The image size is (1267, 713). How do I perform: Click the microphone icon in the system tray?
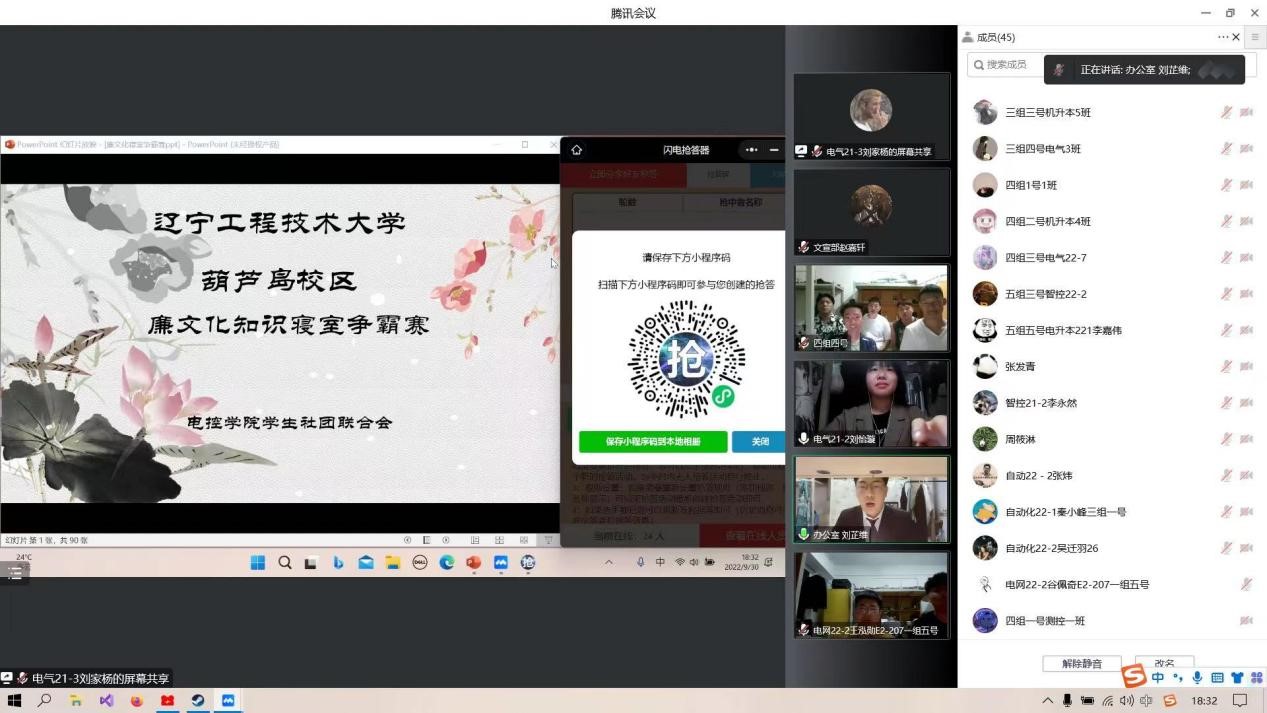1068,701
